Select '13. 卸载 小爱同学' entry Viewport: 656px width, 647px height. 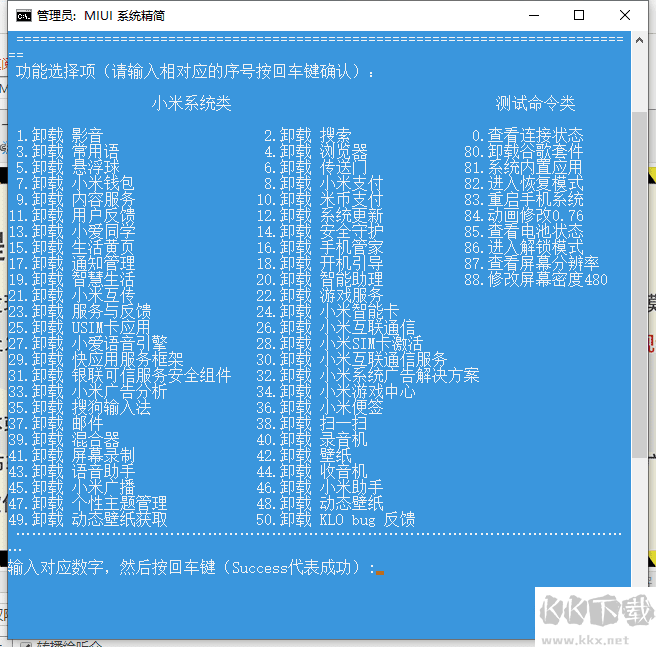72,231
